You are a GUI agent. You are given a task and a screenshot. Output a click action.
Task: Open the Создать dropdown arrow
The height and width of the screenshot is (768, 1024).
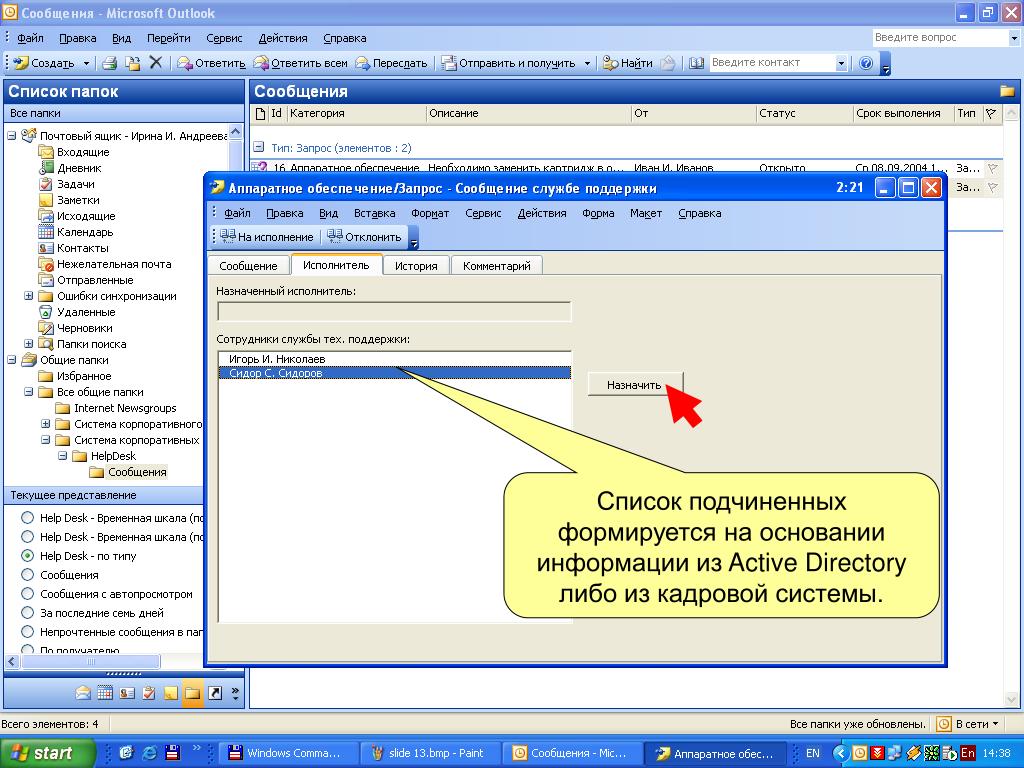[x=86, y=63]
